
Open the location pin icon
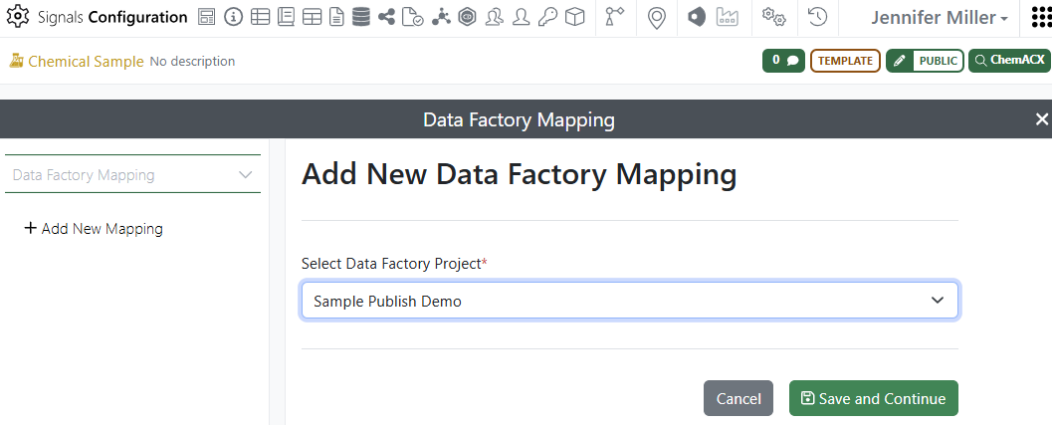[656, 18]
